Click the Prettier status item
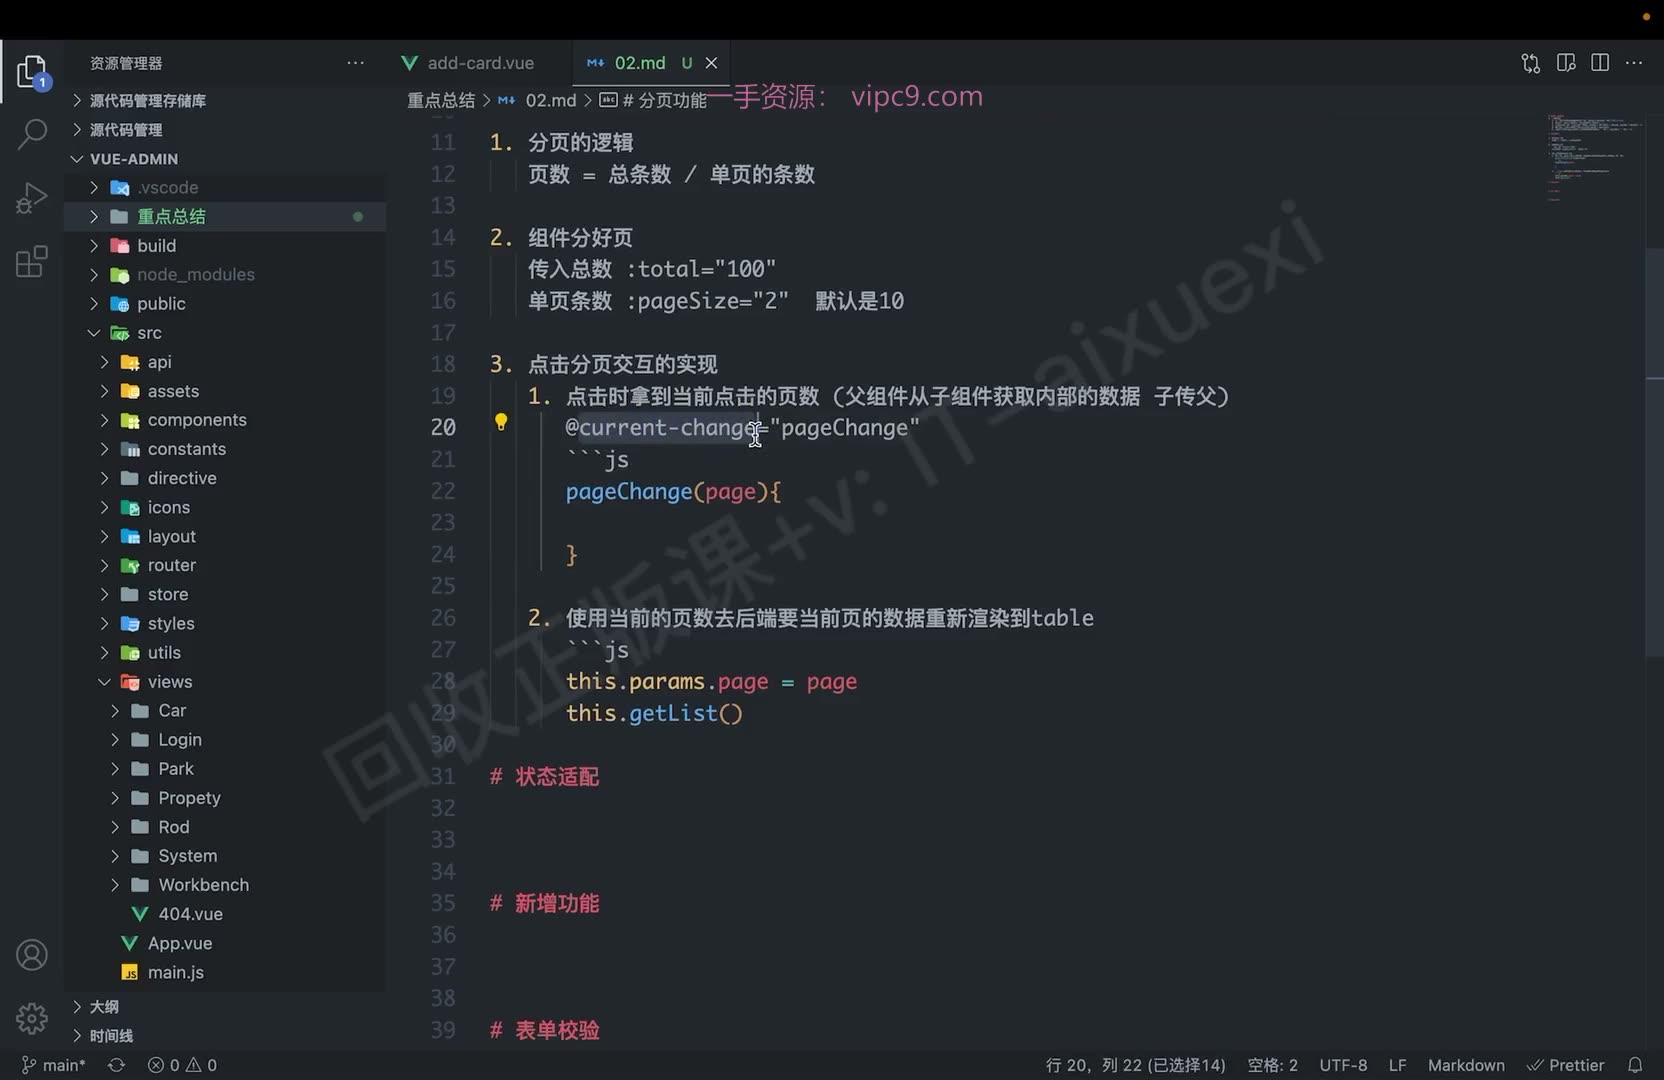Image resolution: width=1664 pixels, height=1080 pixels. pos(1566,1065)
